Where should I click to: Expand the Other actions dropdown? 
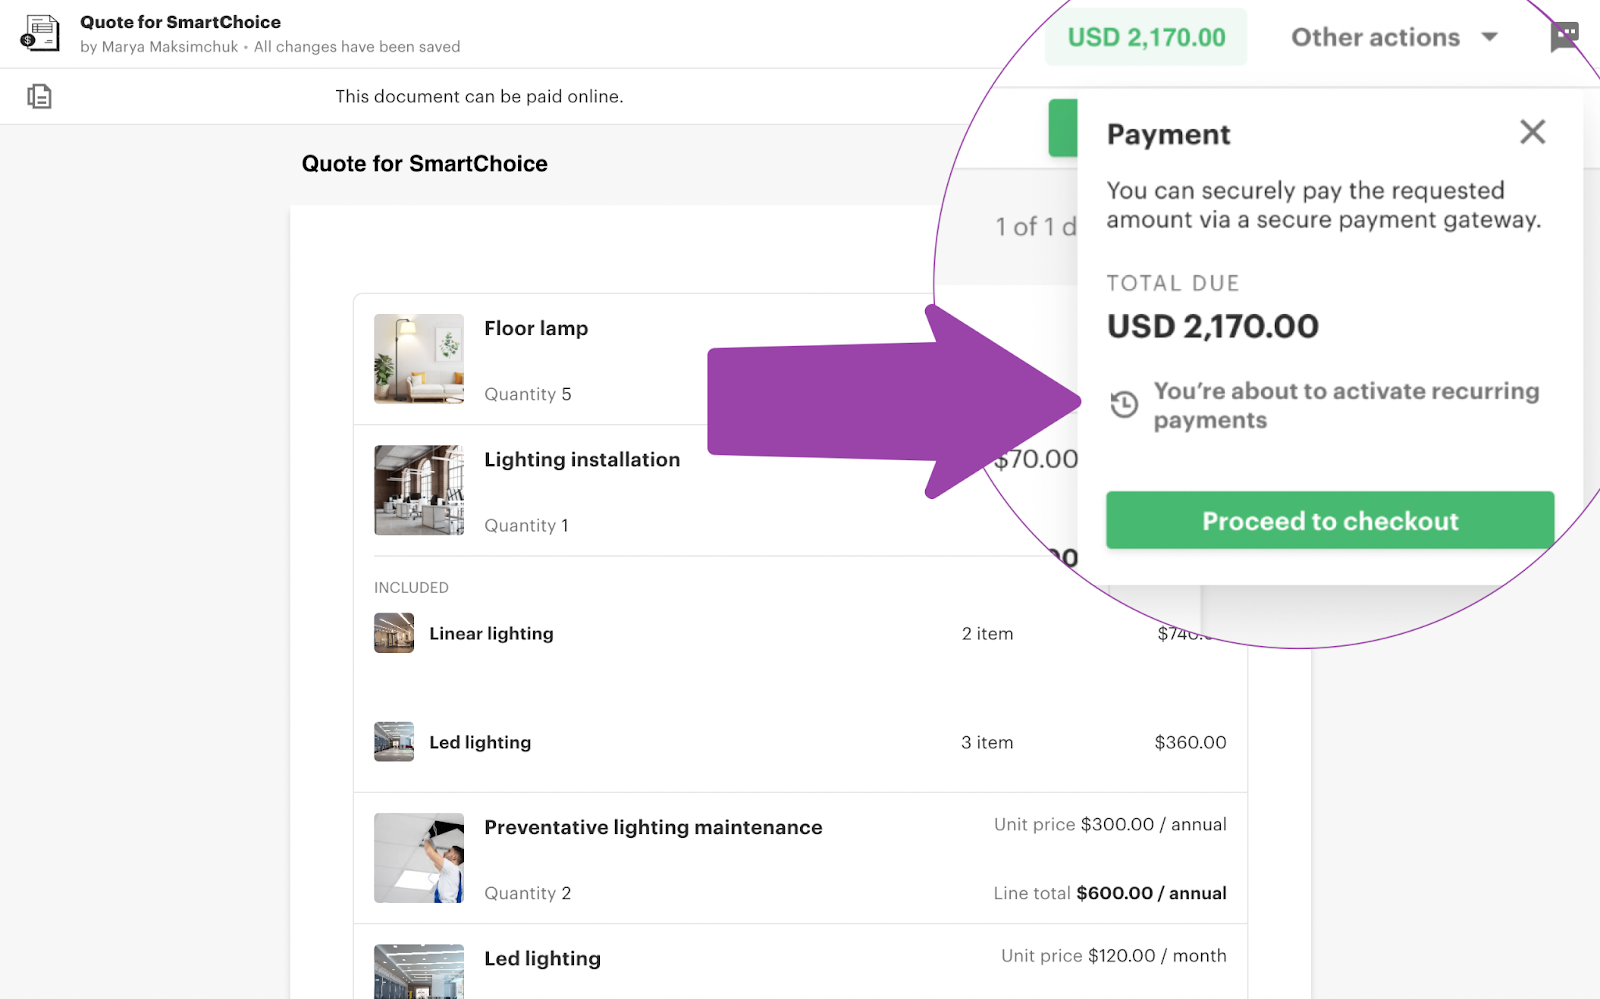[1394, 38]
